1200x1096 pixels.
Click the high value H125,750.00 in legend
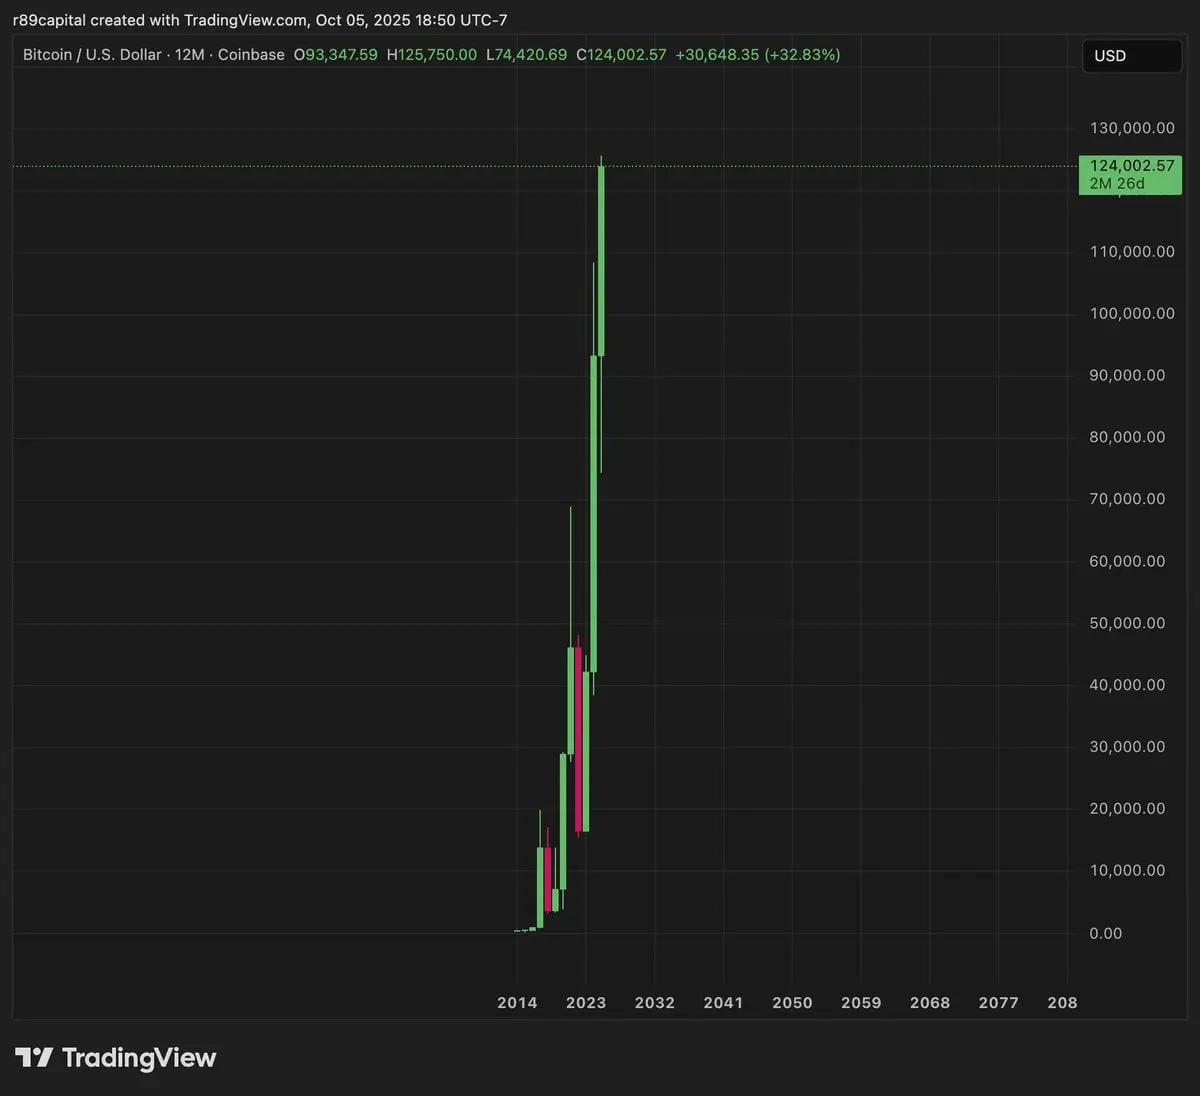[432, 55]
